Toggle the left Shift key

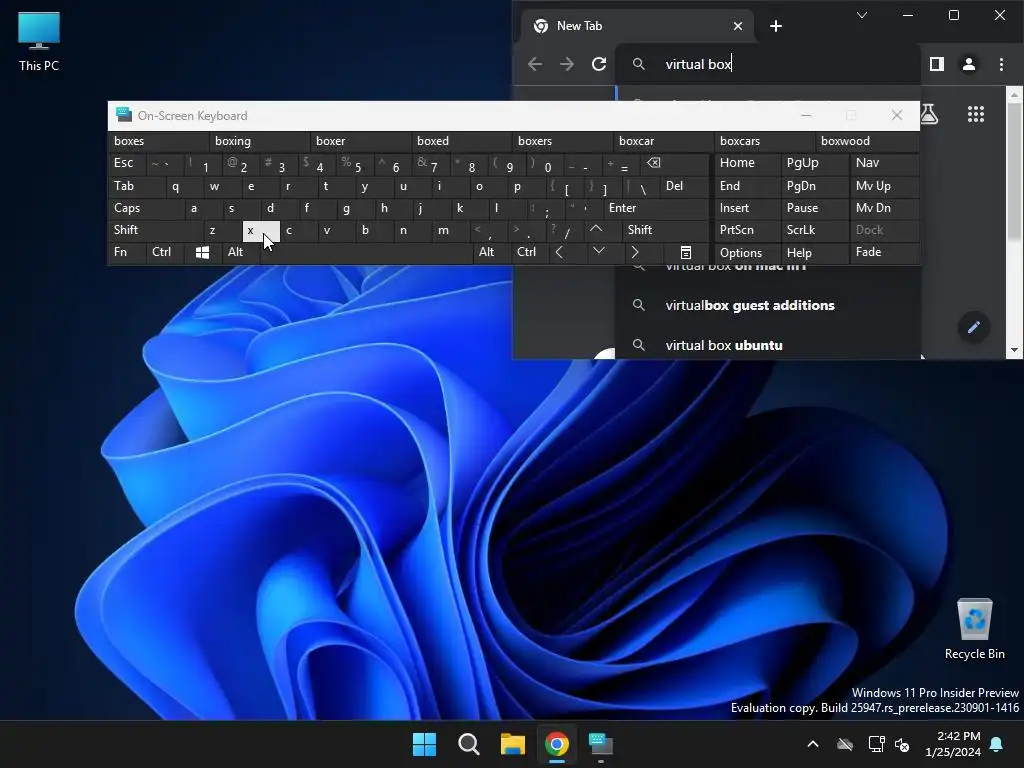pos(156,231)
